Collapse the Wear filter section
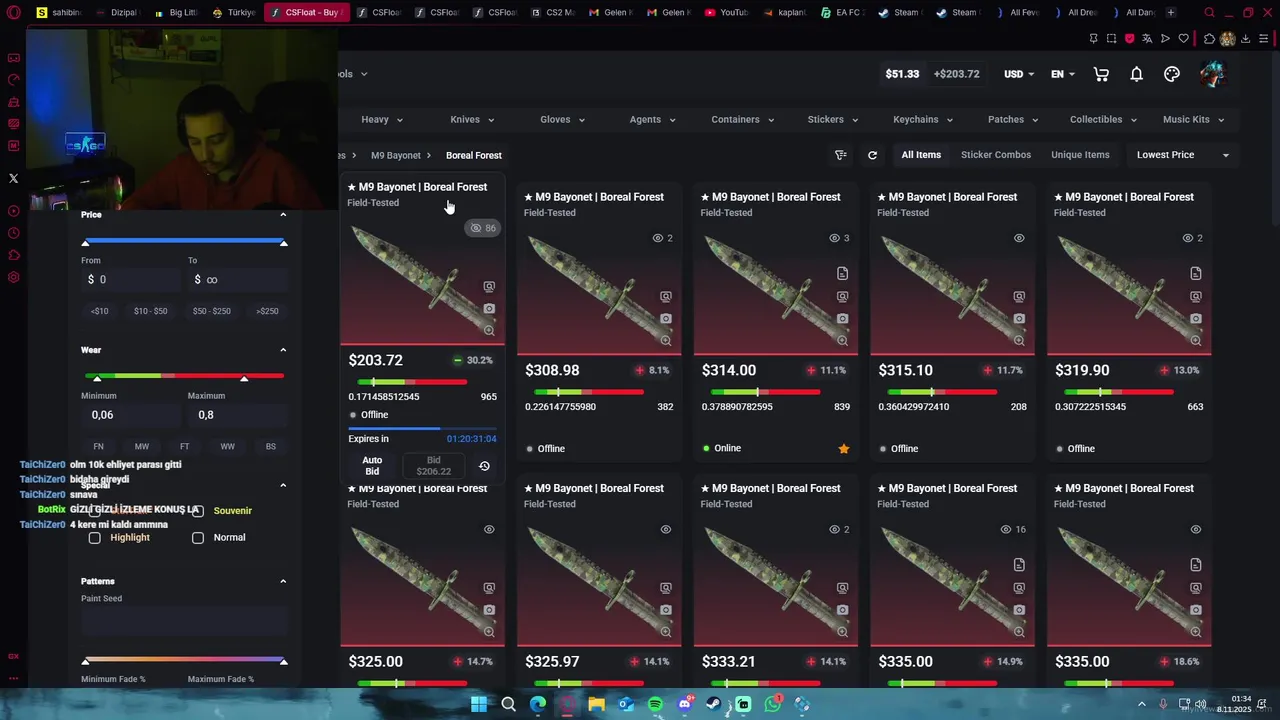 point(283,350)
